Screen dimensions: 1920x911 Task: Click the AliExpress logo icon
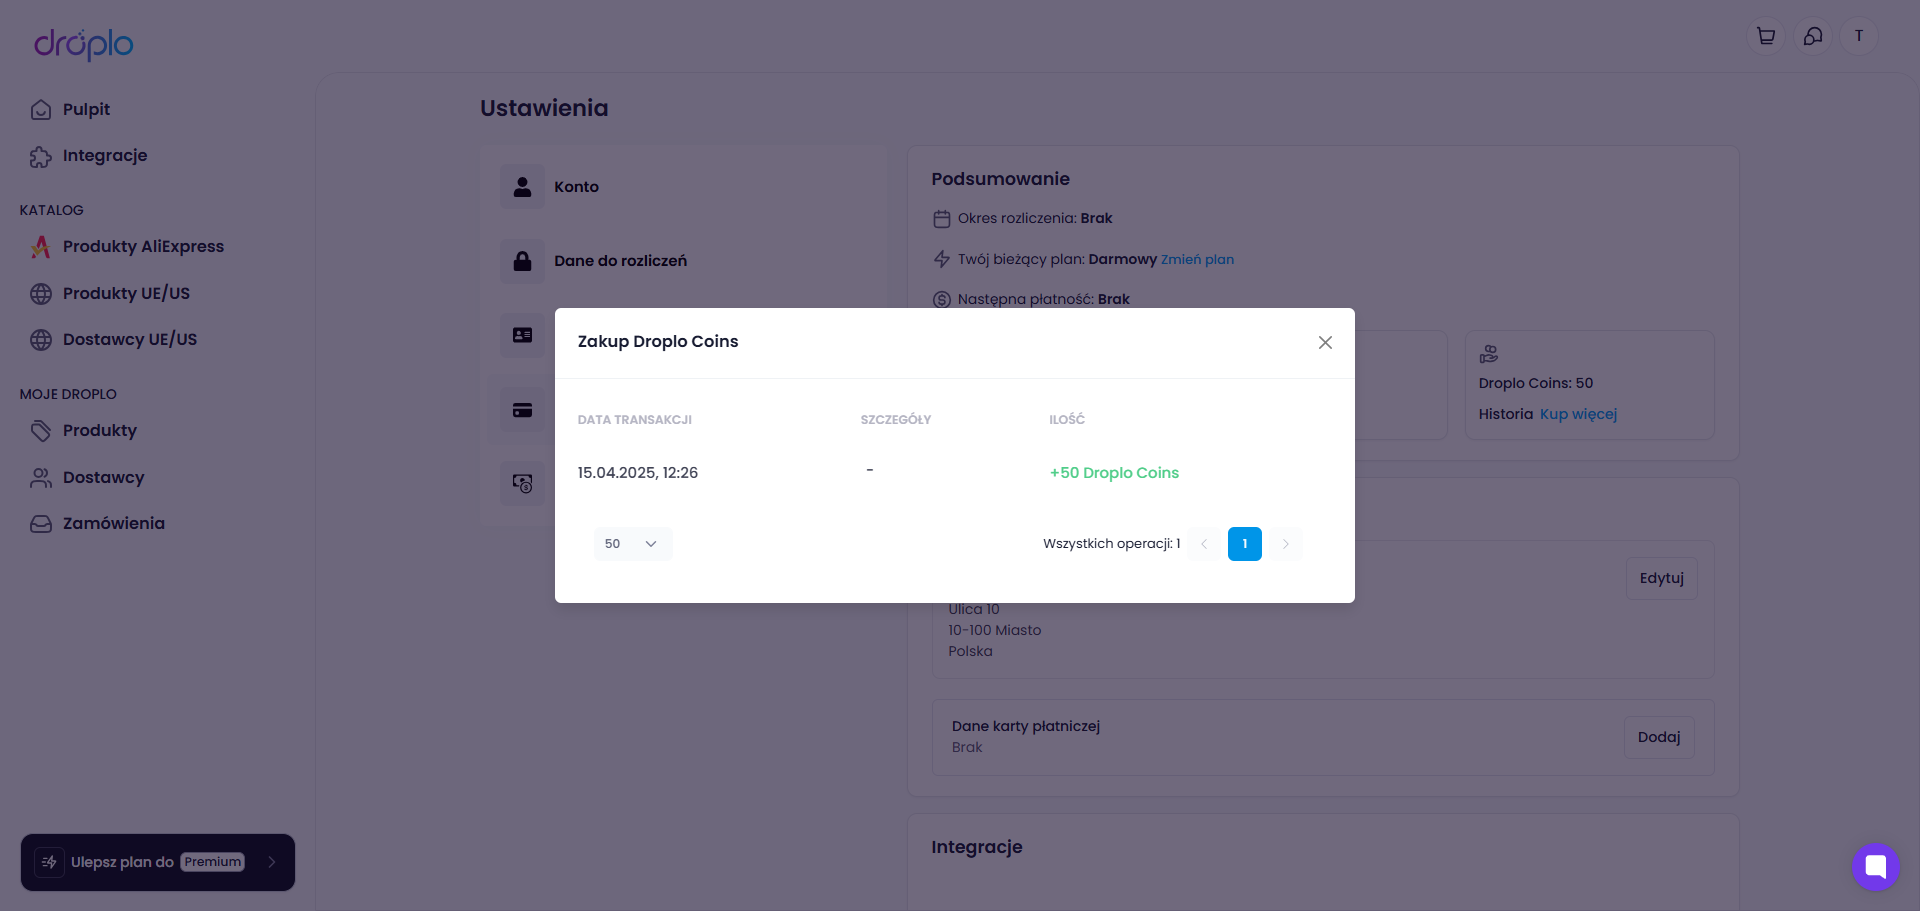41,247
